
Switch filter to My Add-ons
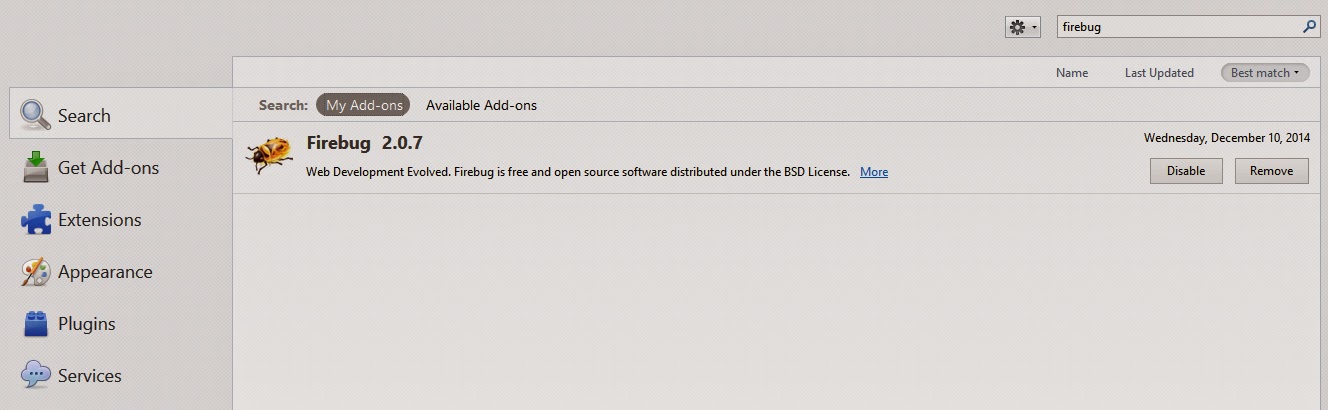point(363,105)
